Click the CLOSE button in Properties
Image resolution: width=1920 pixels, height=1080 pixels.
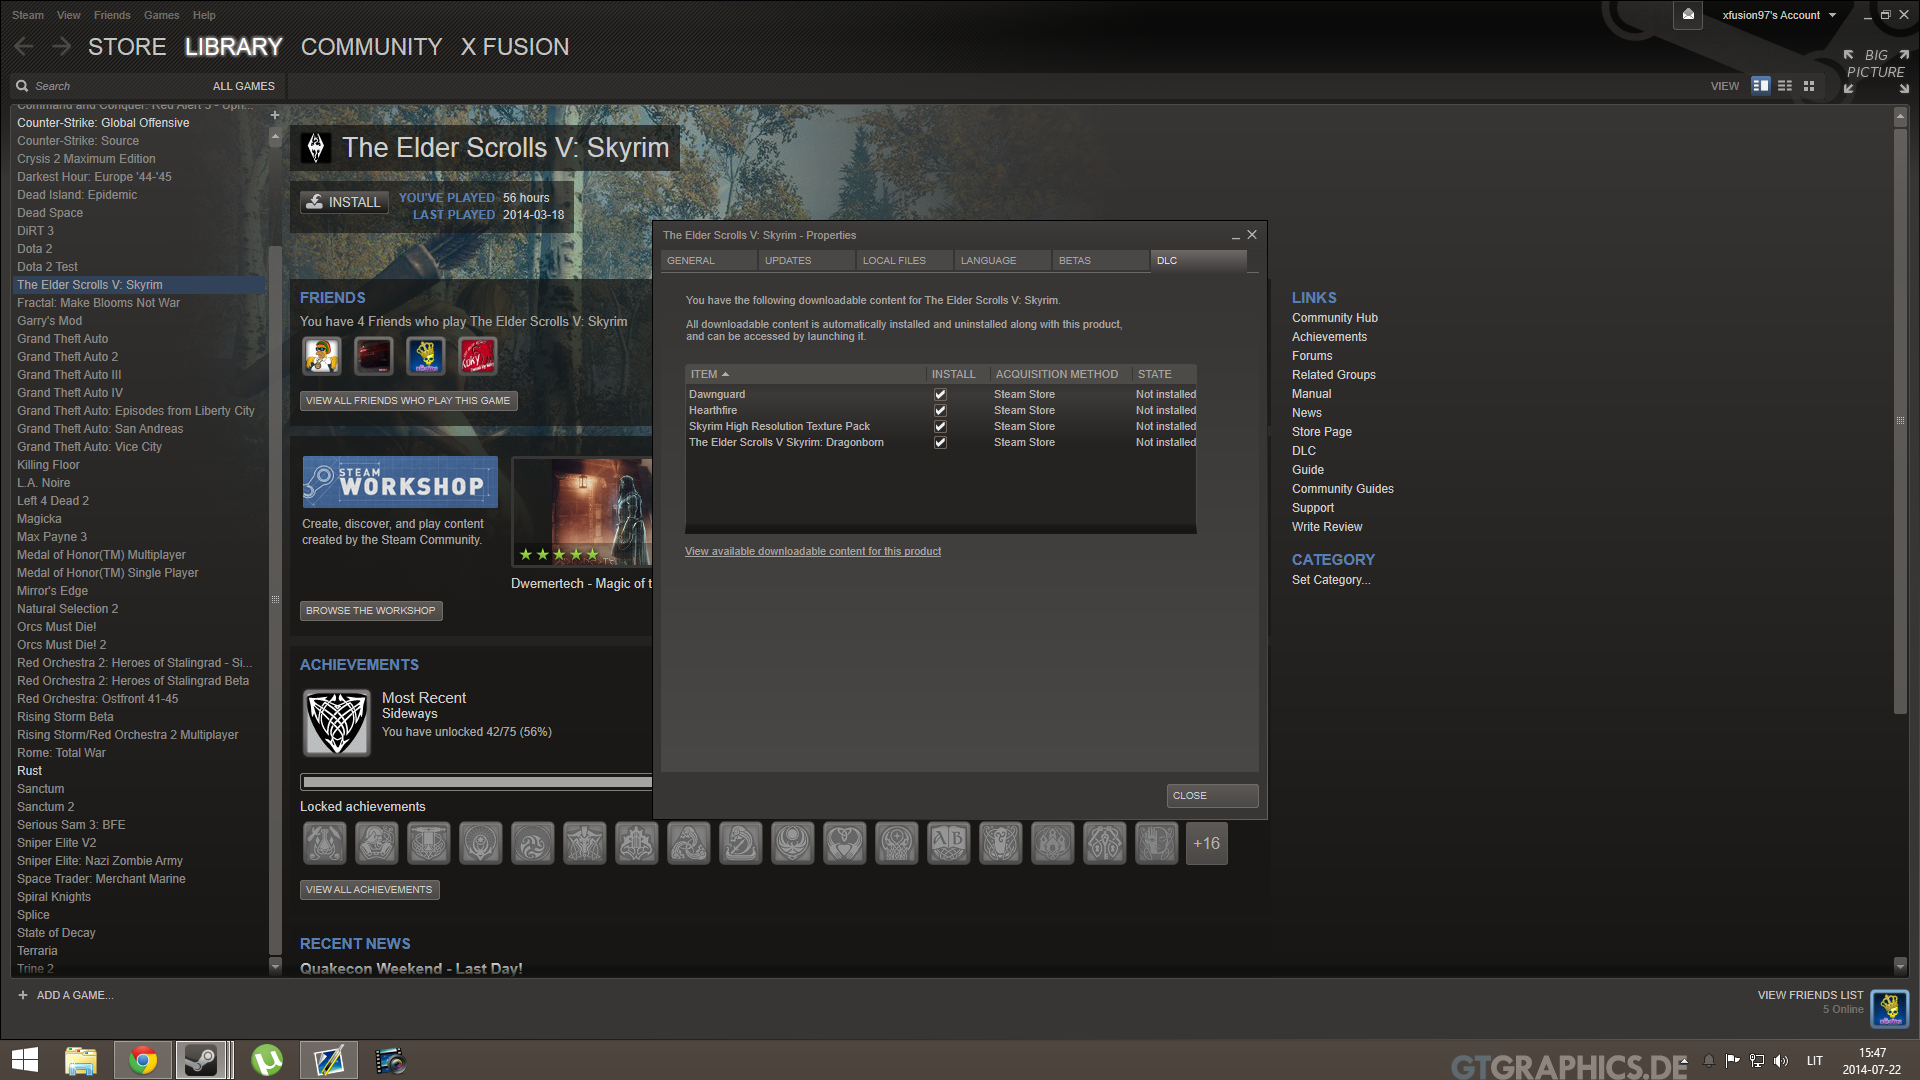click(1211, 796)
